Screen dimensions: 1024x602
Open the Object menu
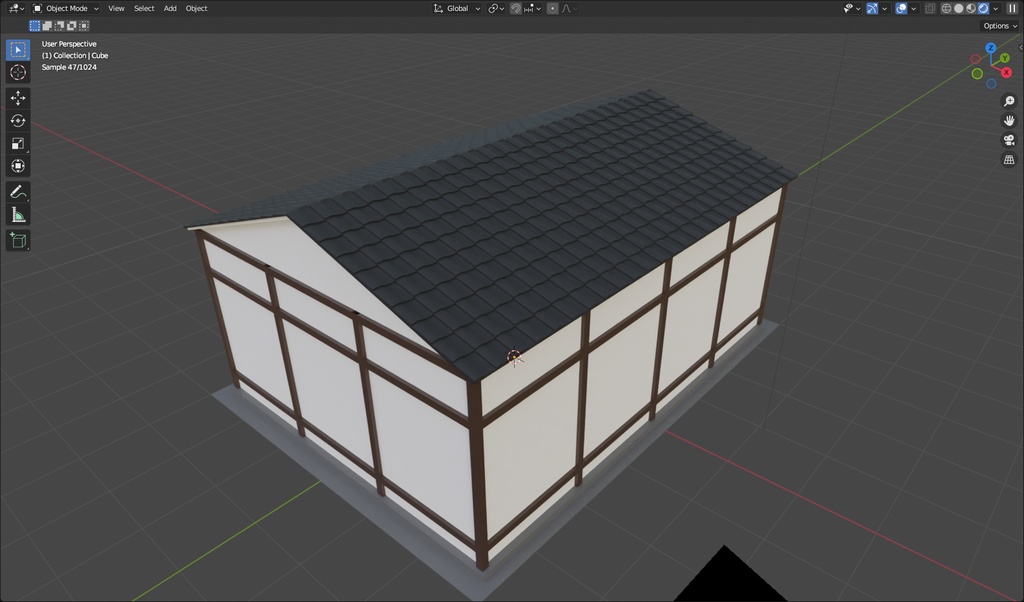(x=196, y=8)
